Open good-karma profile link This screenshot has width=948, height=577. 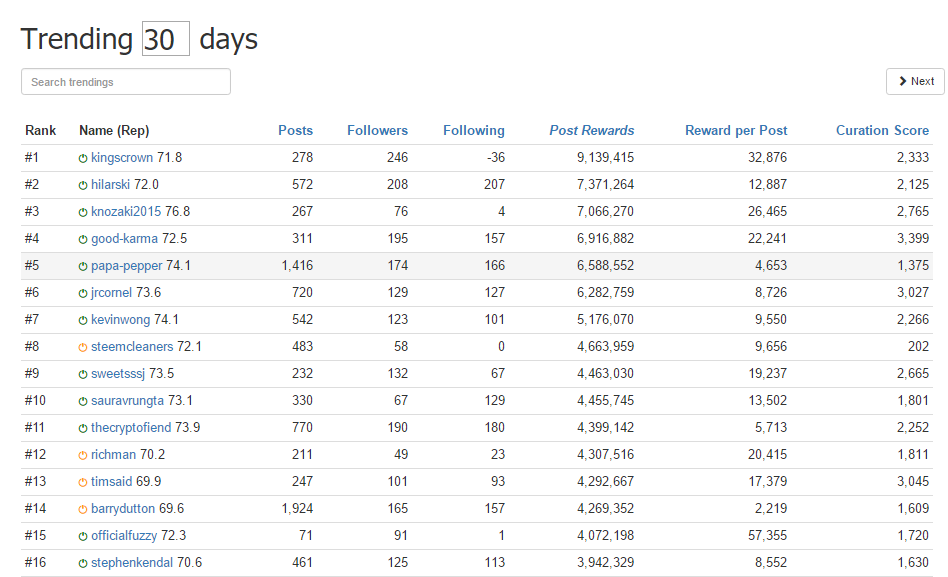(x=124, y=238)
